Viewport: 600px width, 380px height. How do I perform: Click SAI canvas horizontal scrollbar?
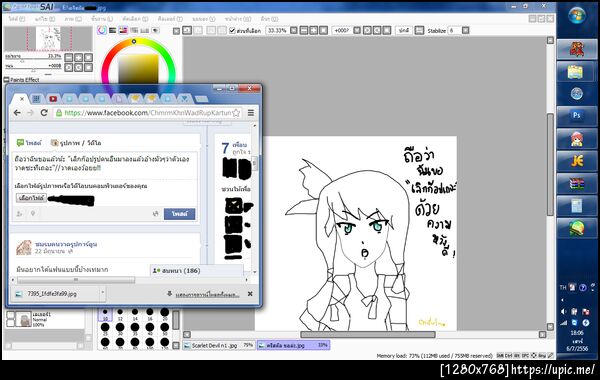click(x=367, y=334)
